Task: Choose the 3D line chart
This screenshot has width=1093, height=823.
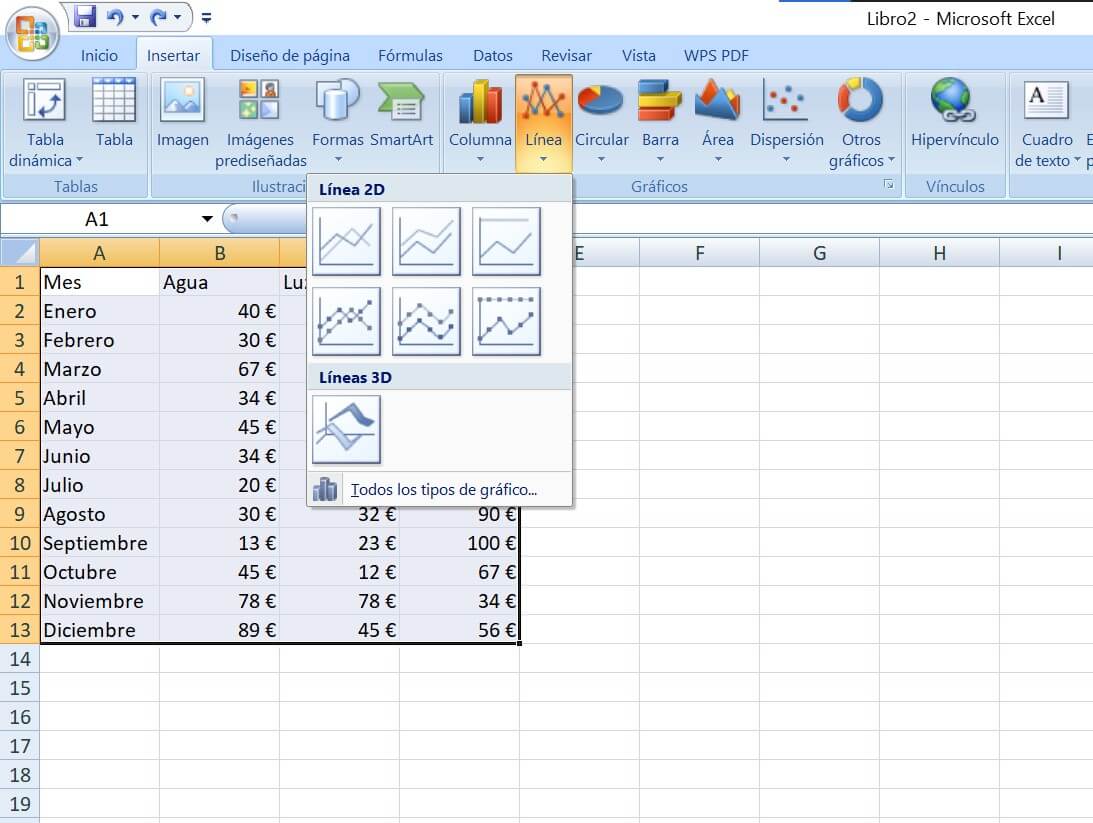Action: point(346,429)
